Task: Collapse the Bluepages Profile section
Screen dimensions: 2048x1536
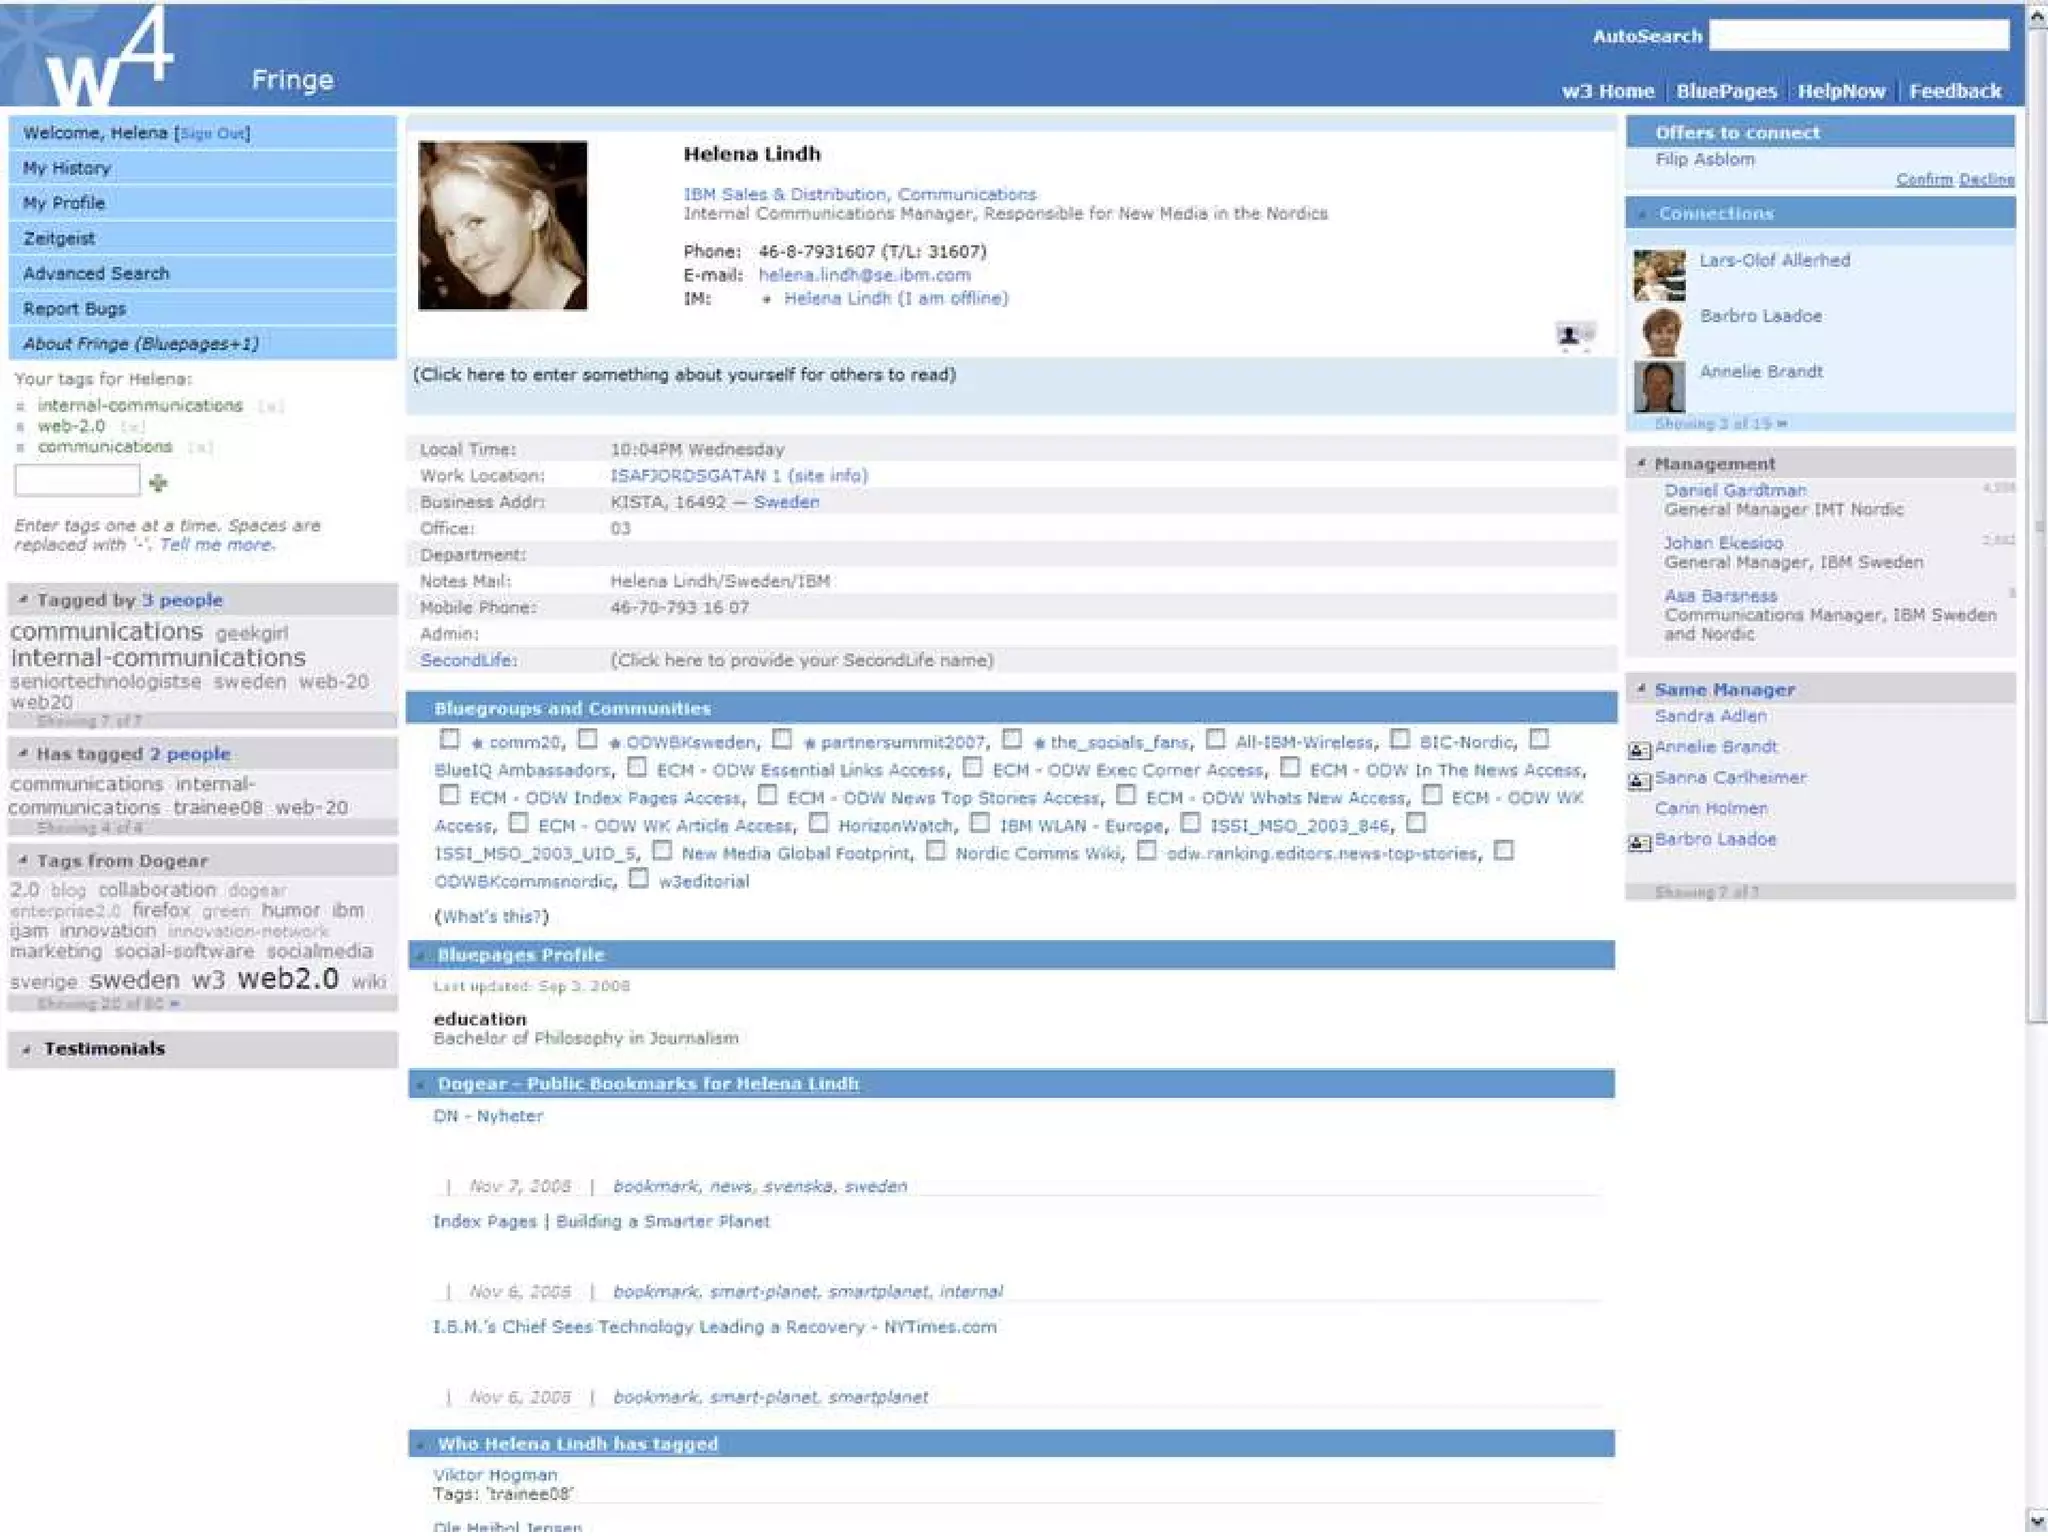Action: [422, 955]
